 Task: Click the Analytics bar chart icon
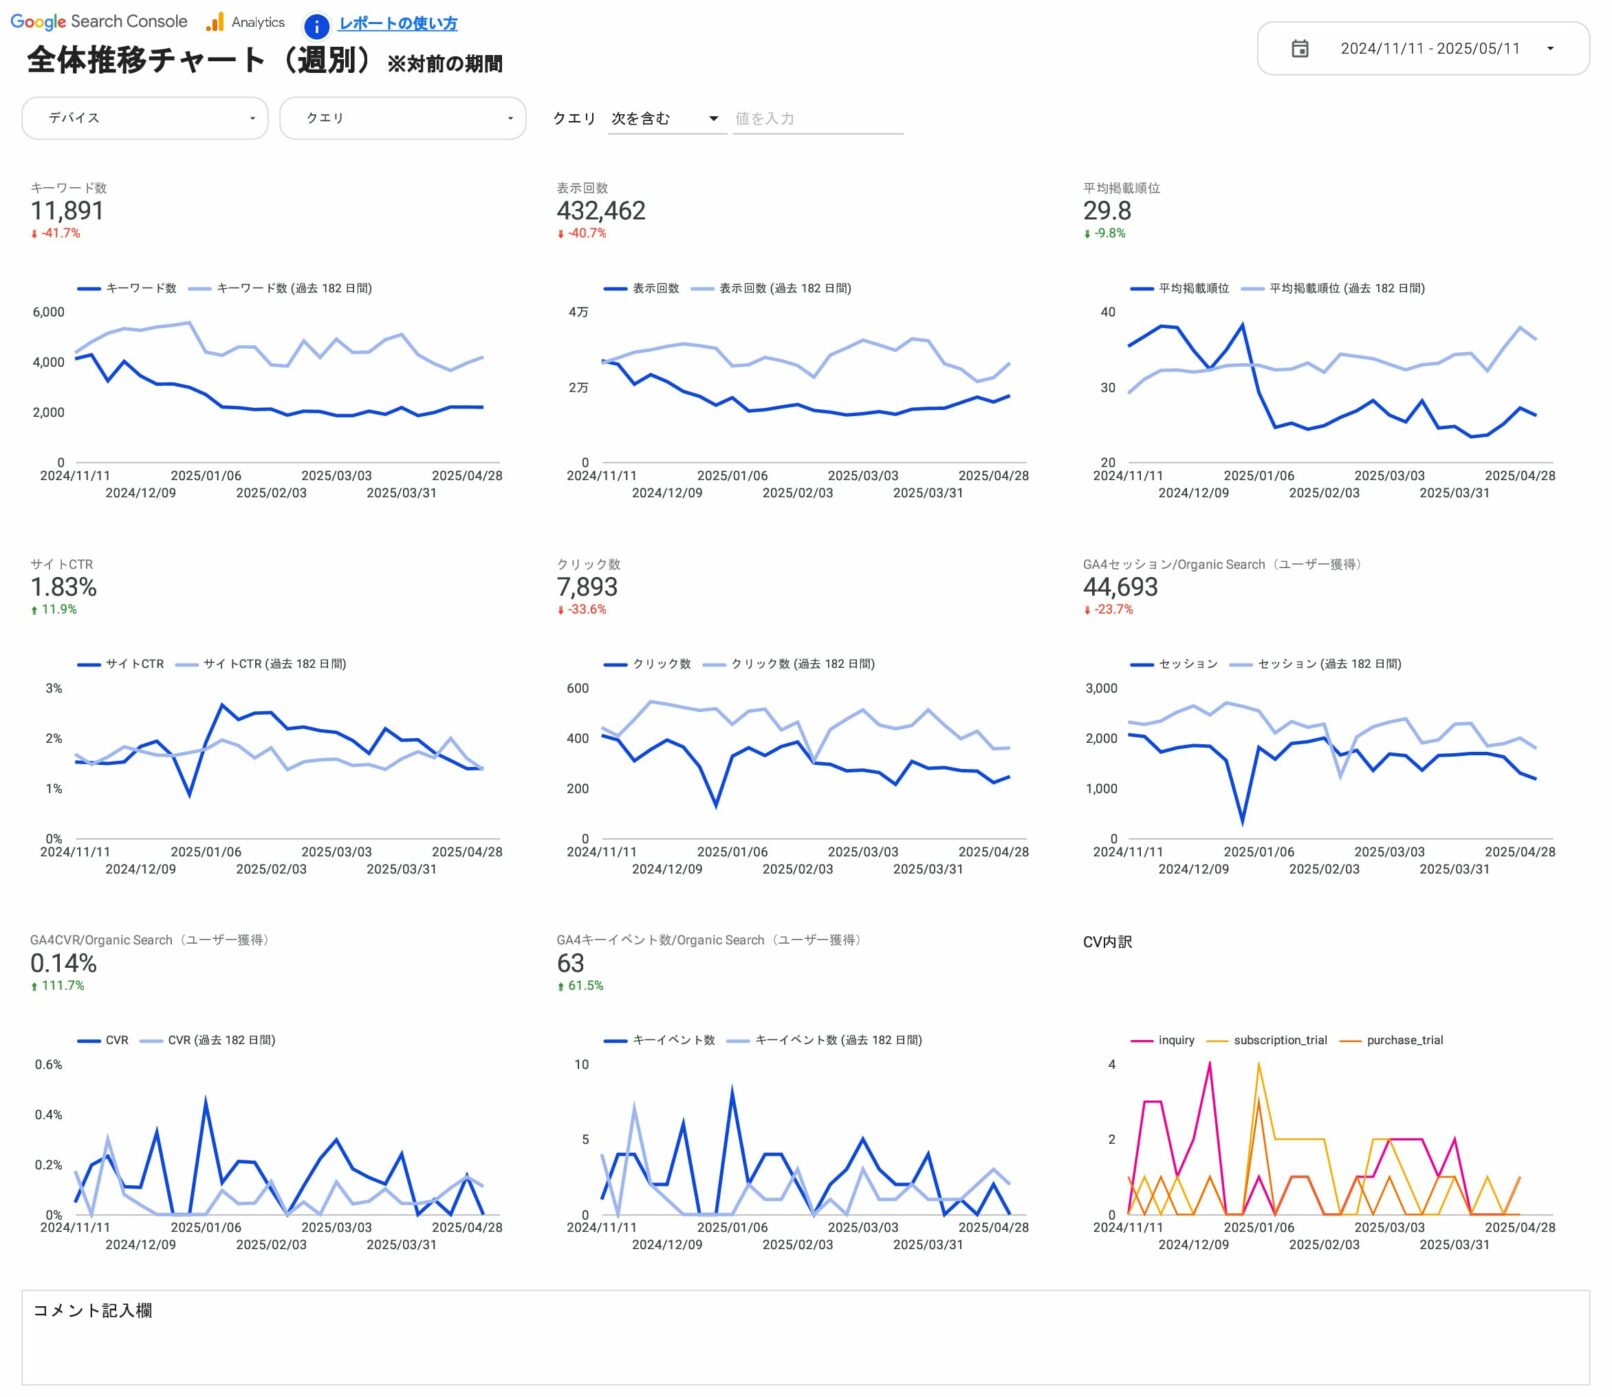(x=215, y=22)
